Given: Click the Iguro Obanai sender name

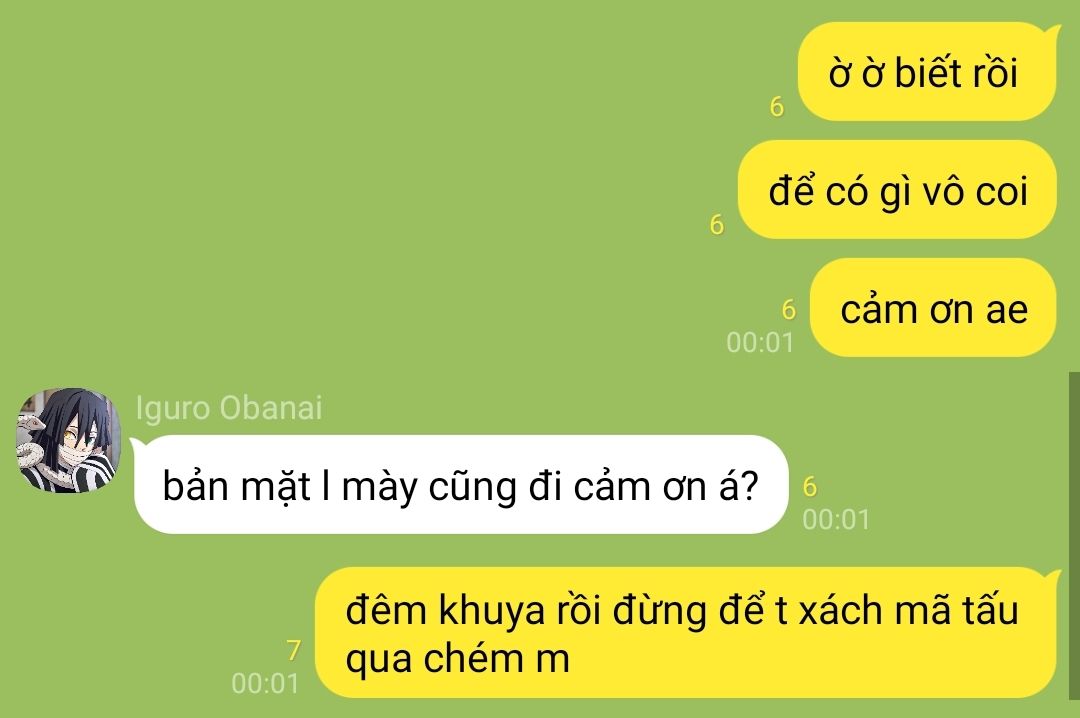Looking at the screenshot, I should click(x=229, y=408).
